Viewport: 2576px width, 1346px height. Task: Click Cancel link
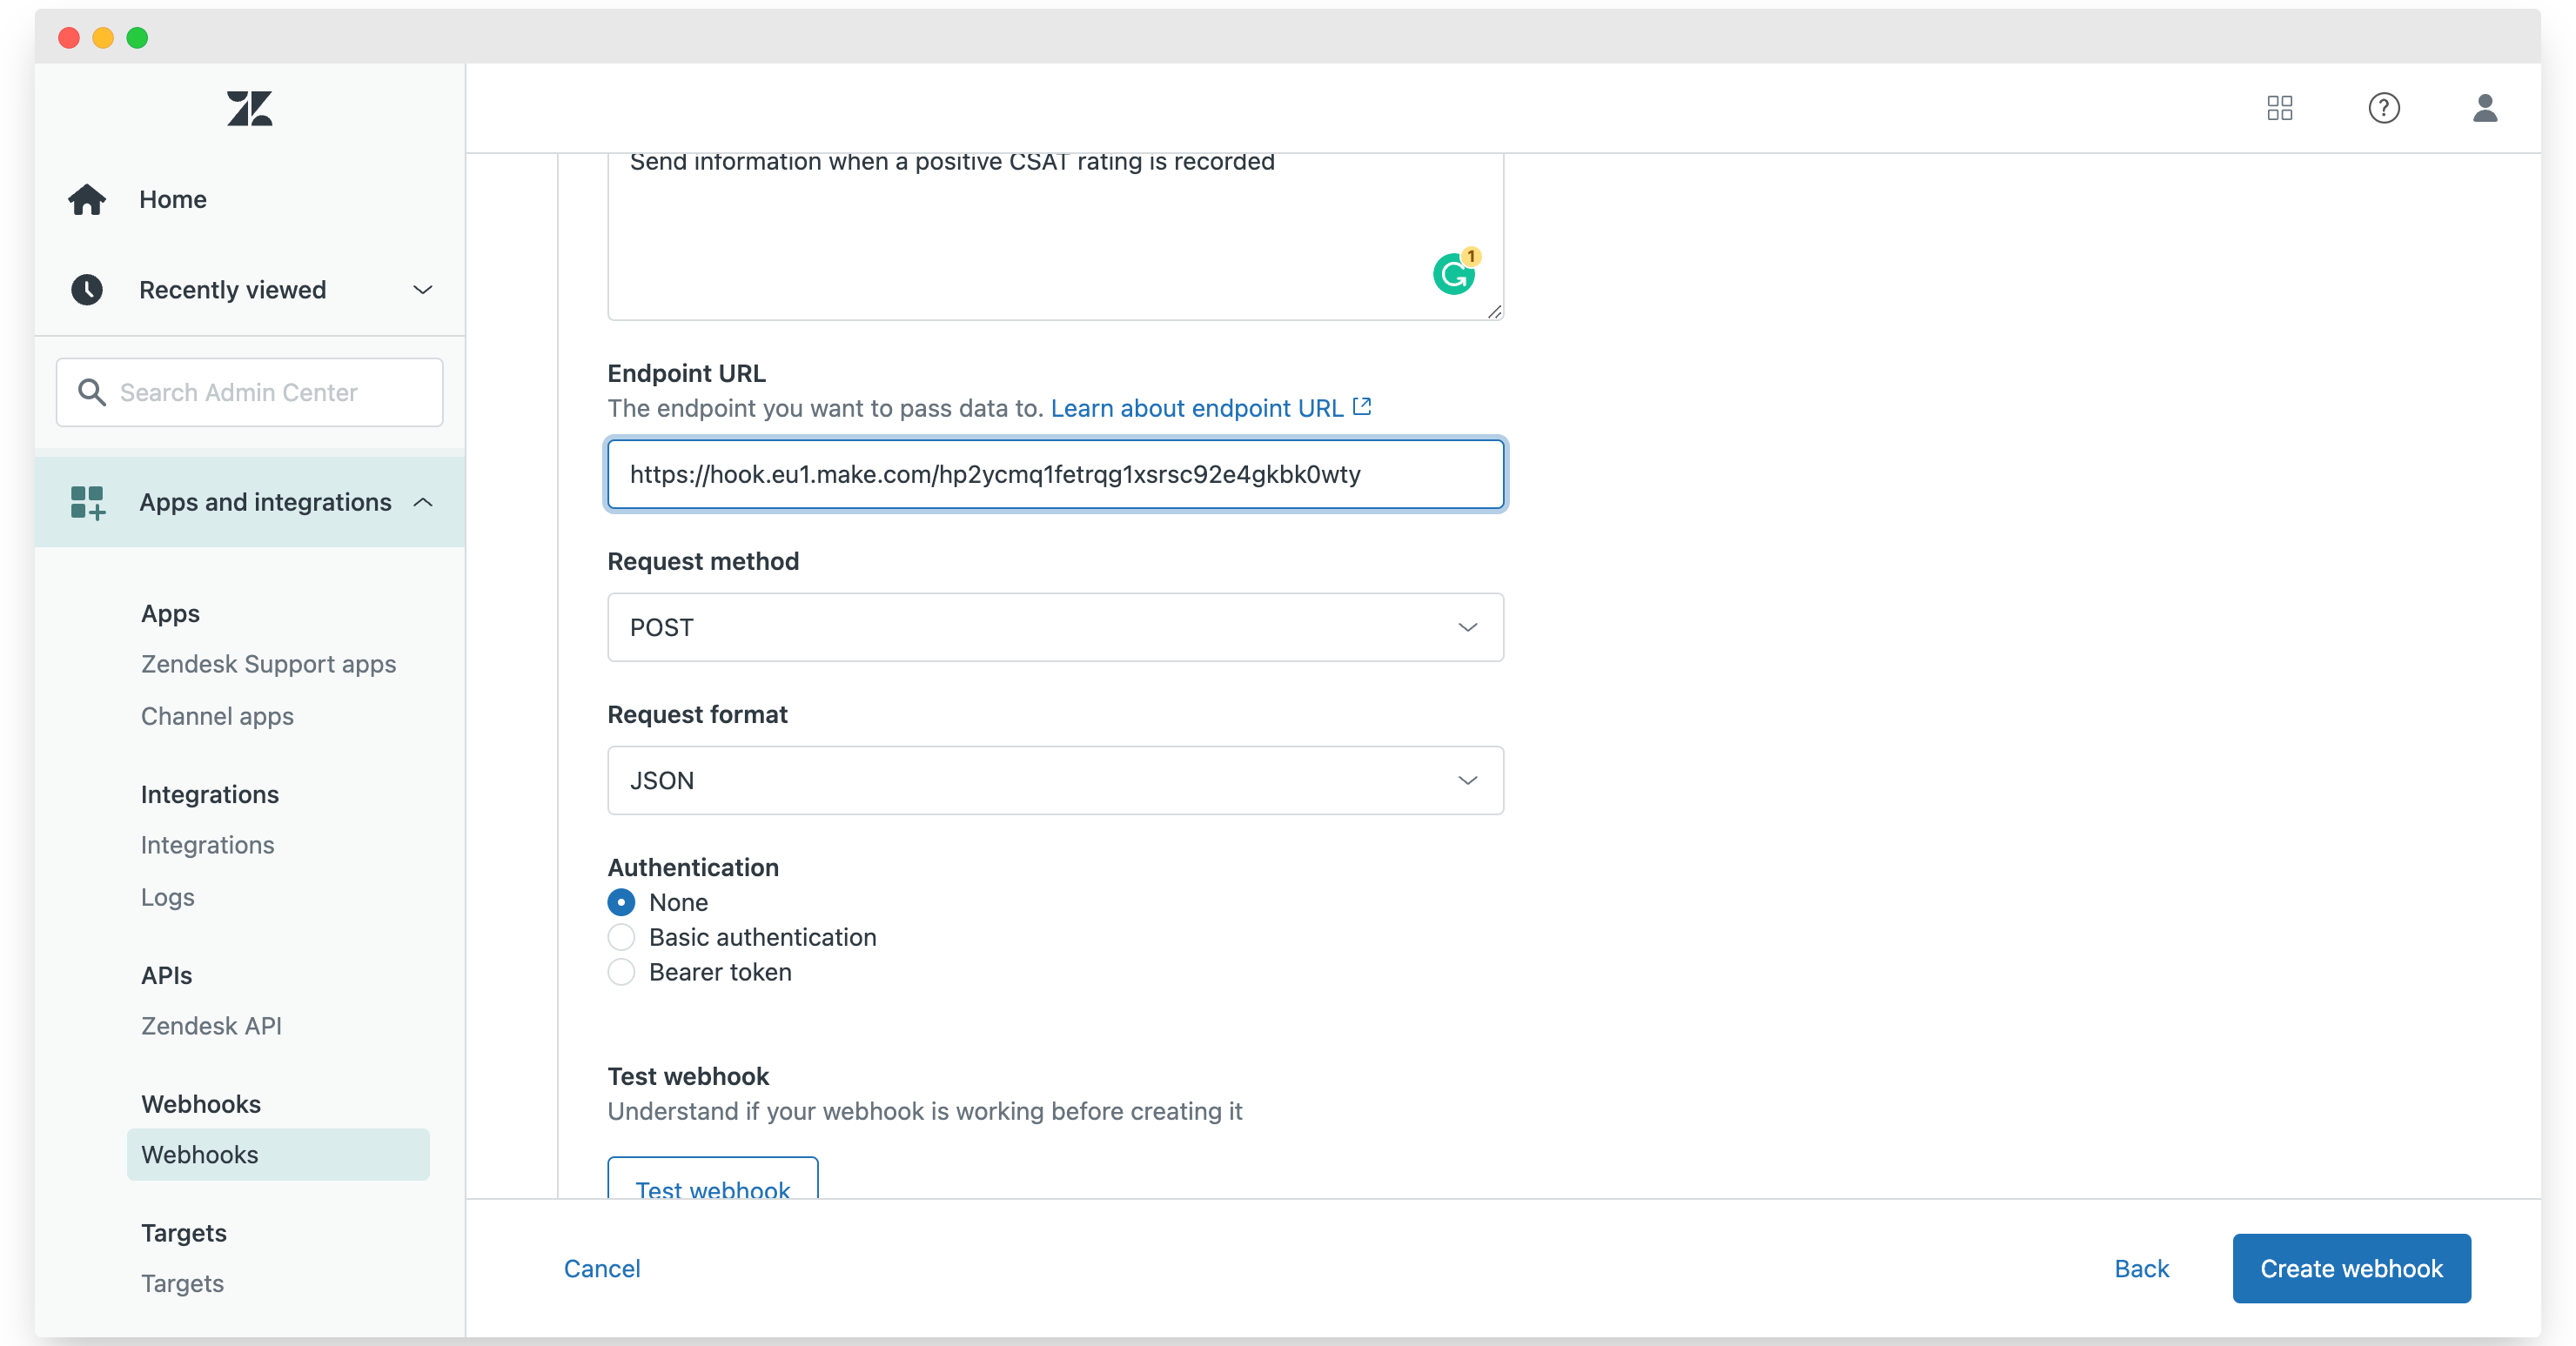click(601, 1268)
